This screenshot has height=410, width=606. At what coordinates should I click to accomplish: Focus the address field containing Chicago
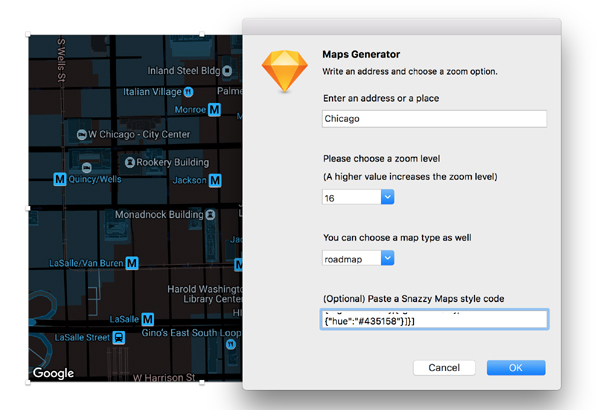tap(434, 119)
